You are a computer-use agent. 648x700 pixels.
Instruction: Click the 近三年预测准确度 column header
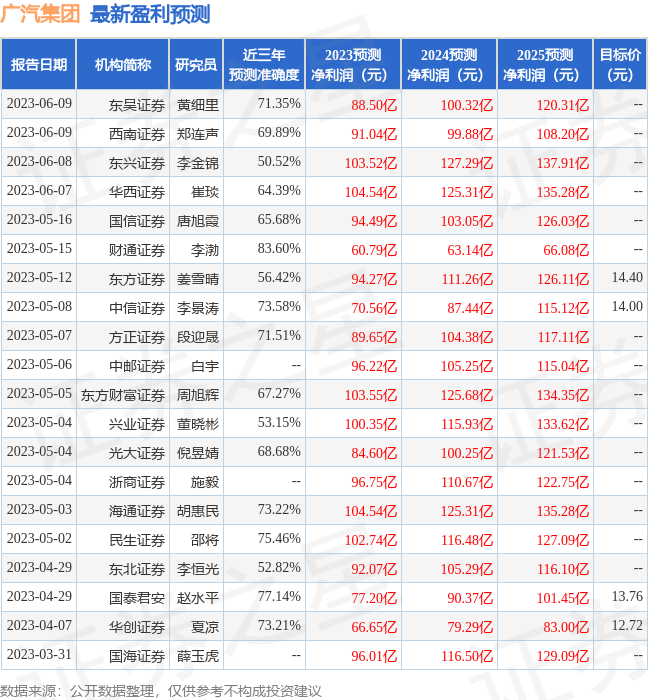pyautogui.click(x=264, y=65)
